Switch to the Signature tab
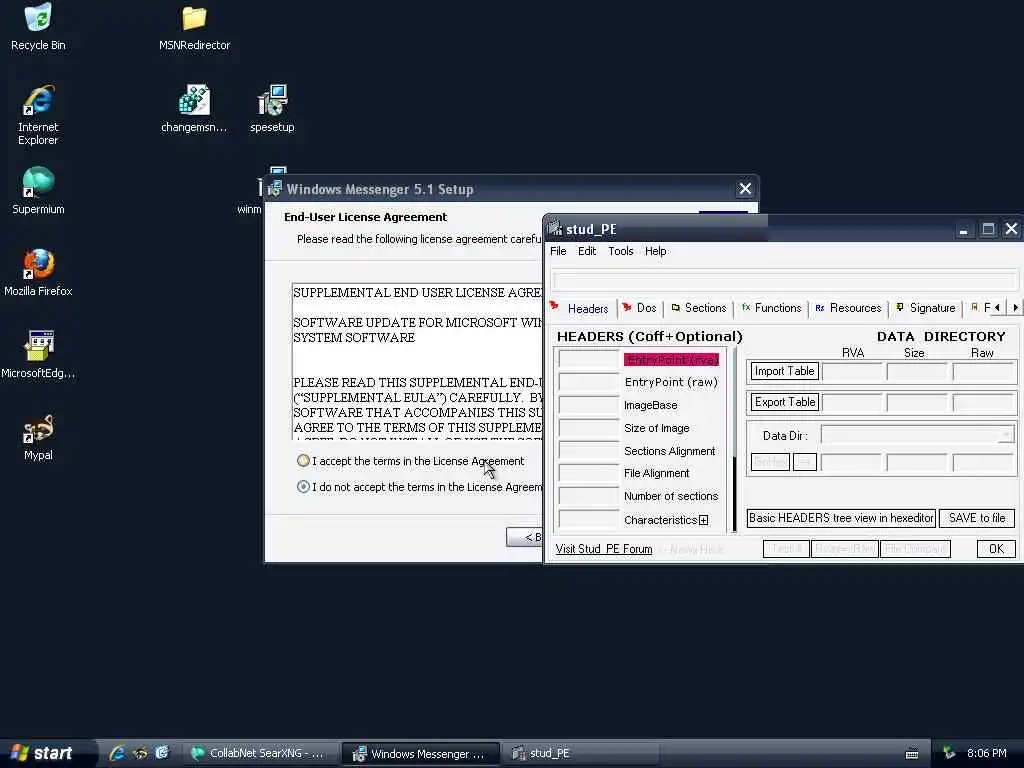Screen dimensions: 1024x768 tap(927, 308)
